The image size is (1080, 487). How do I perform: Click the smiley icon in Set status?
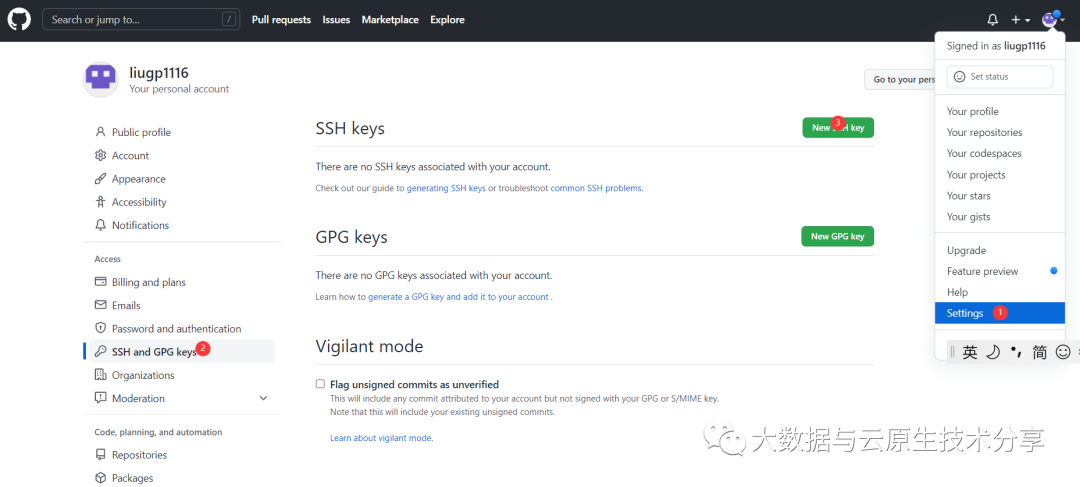tap(959, 77)
